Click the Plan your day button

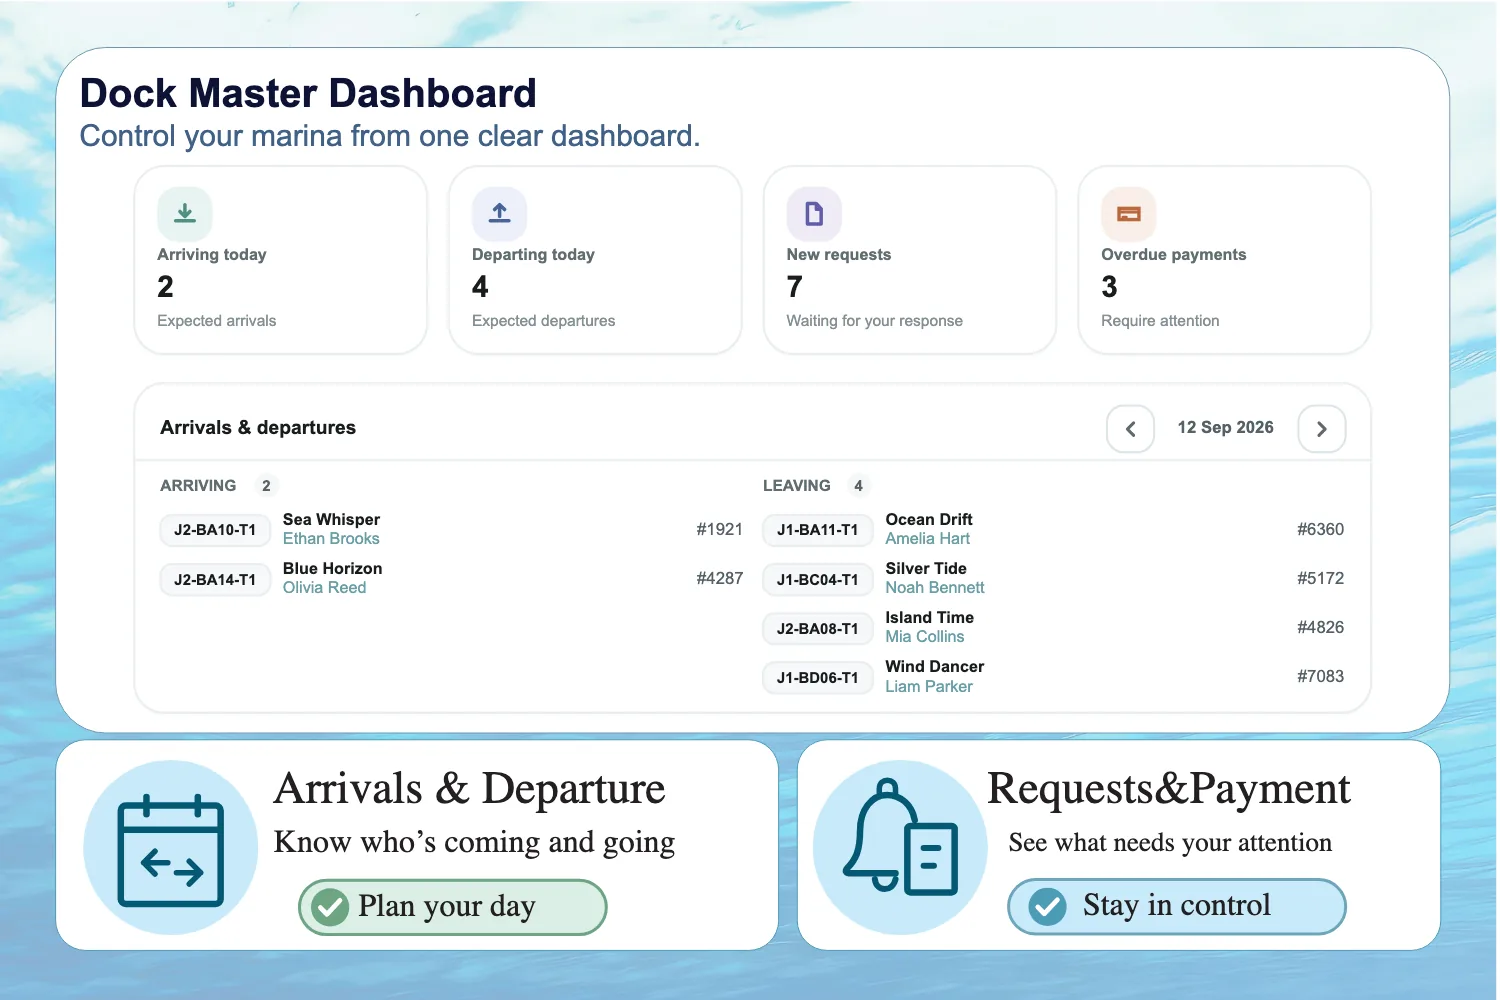(453, 907)
